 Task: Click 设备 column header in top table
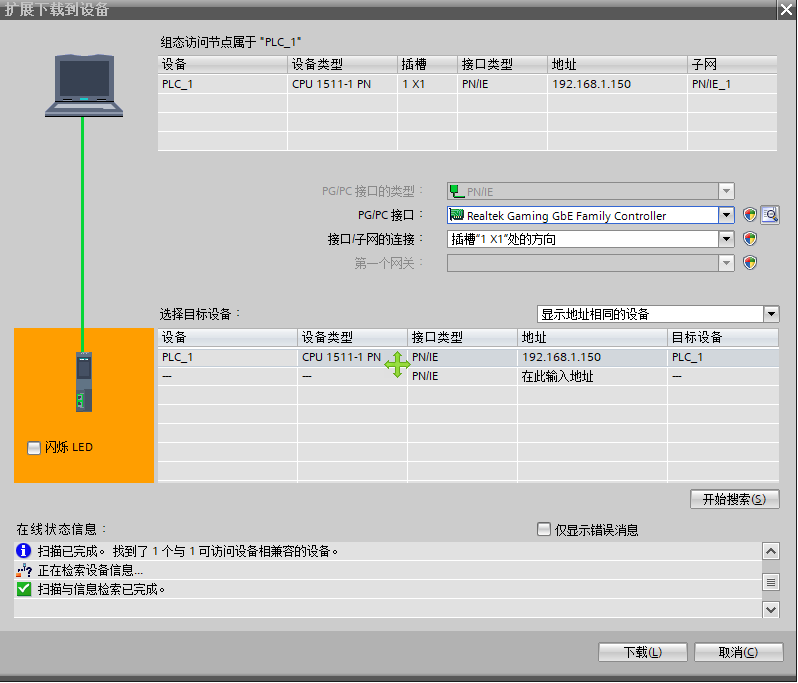pos(222,65)
